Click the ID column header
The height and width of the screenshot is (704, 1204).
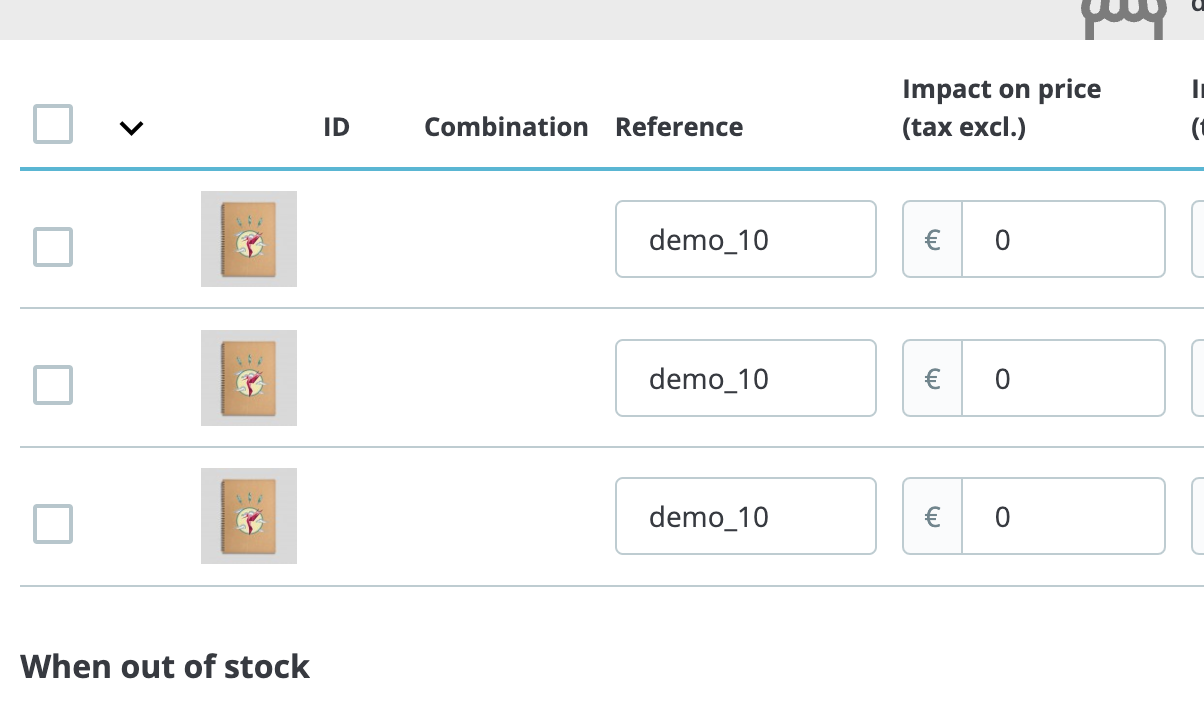click(336, 127)
